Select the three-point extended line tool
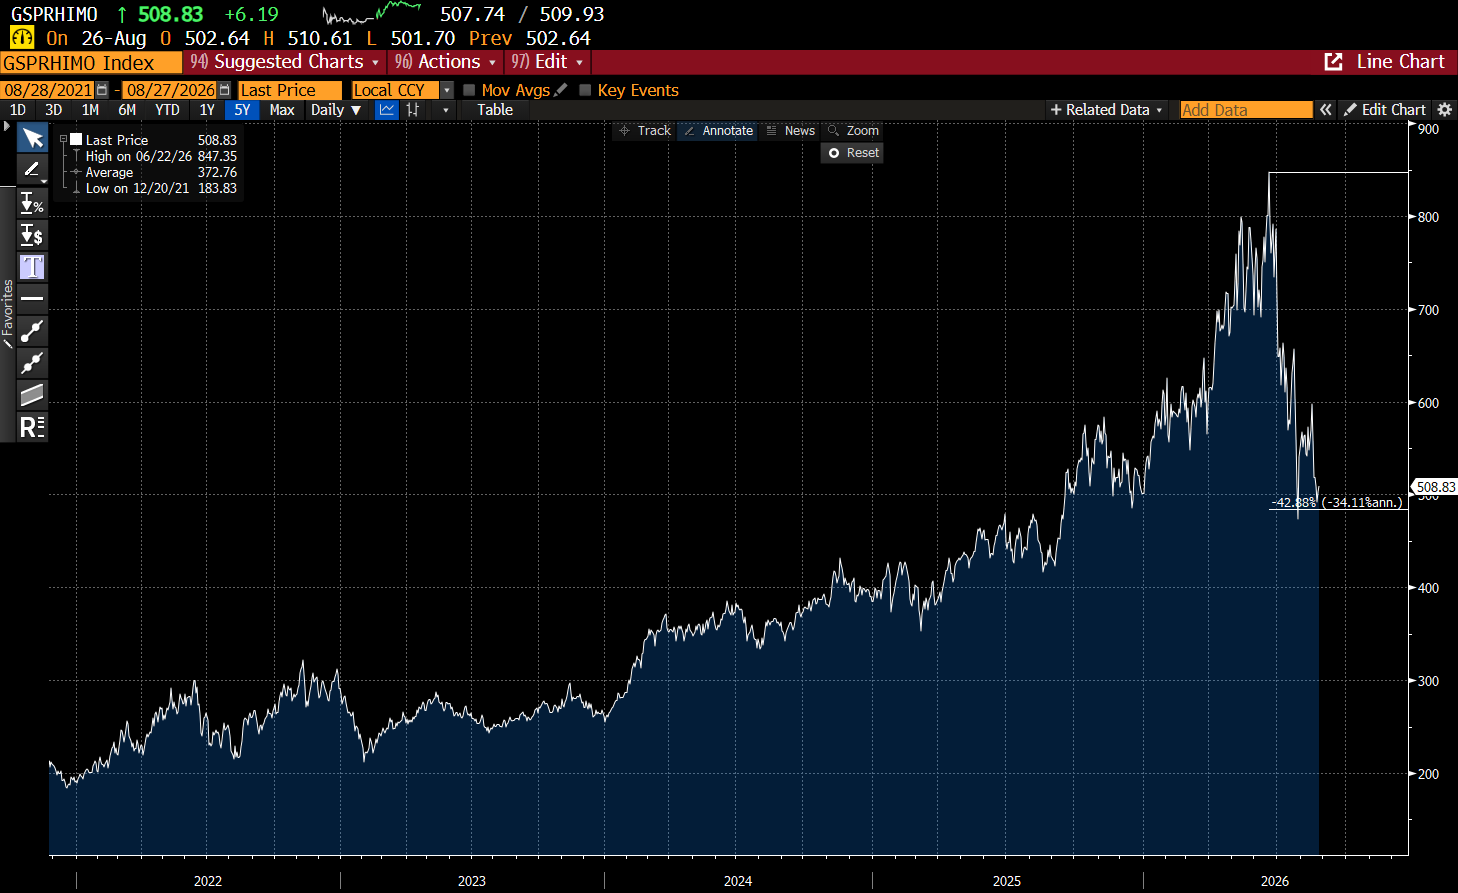The height and width of the screenshot is (893, 1458). (32, 363)
